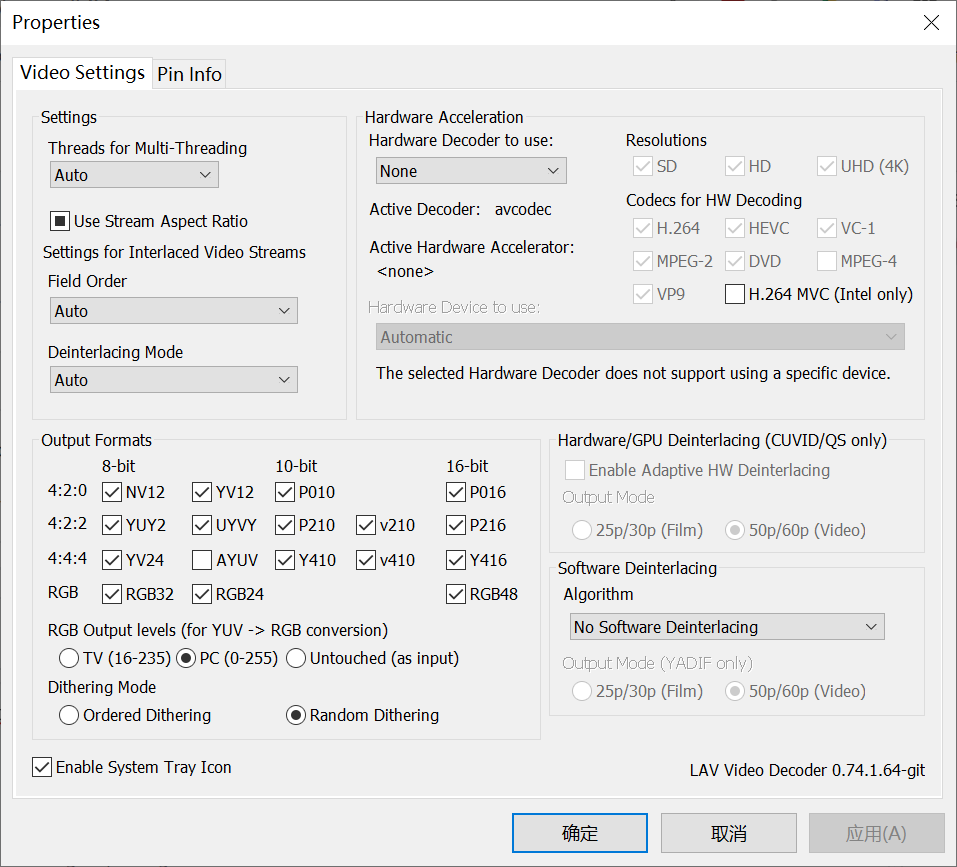This screenshot has height=867, width=957.
Task: Open the Threads for Multi-Threading dropdown
Action: [133, 174]
